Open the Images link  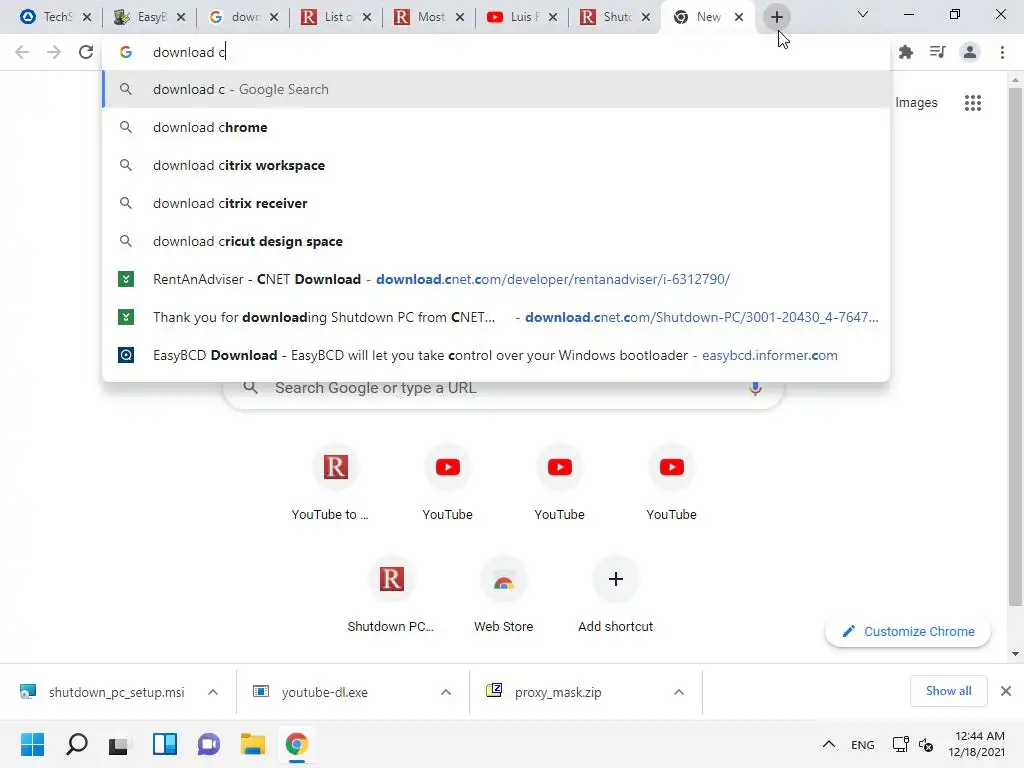pyautogui.click(x=916, y=103)
